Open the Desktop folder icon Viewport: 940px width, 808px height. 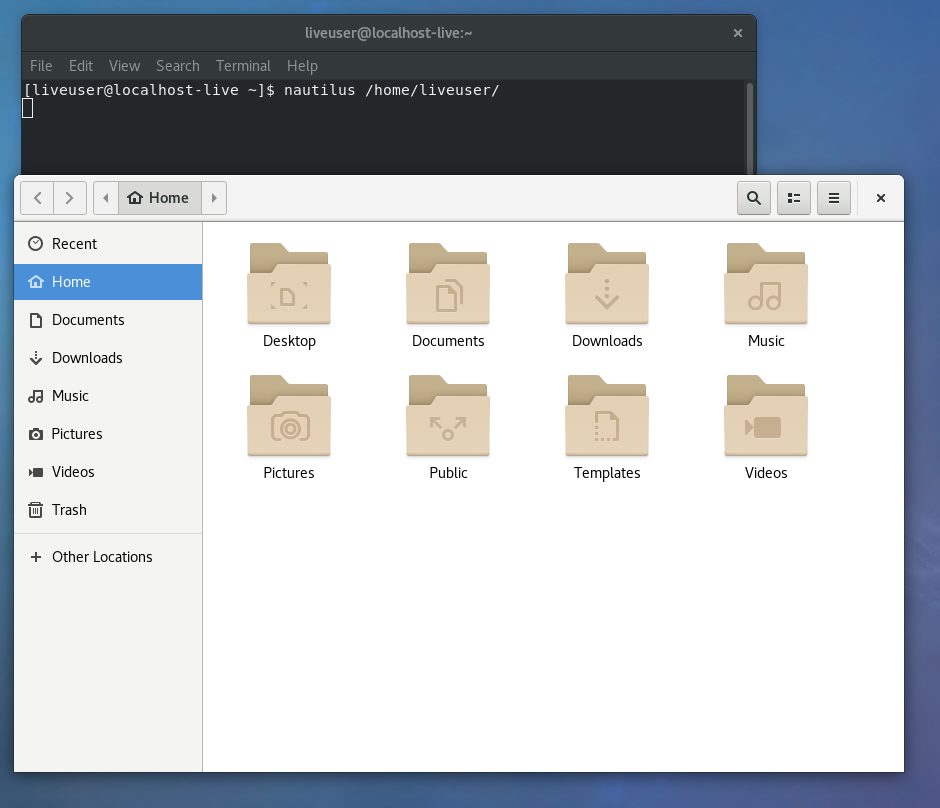289,284
